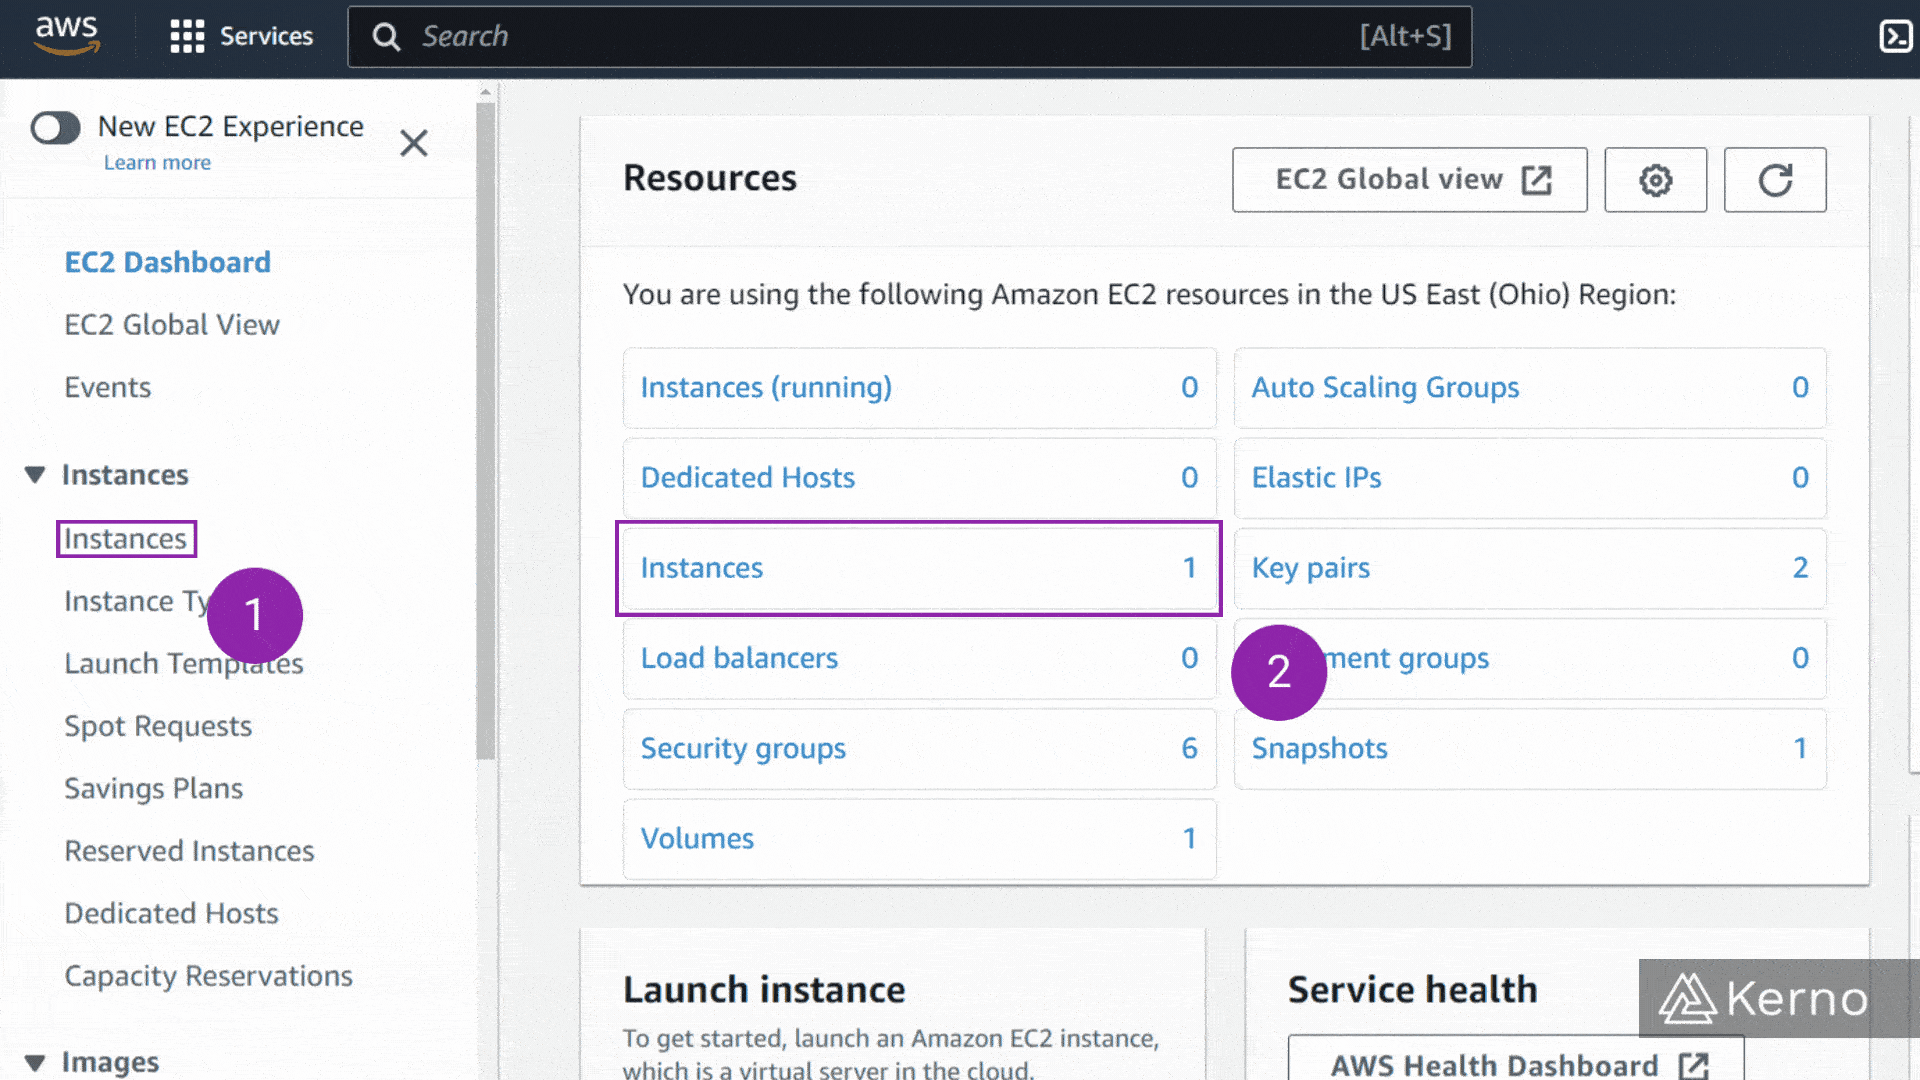Click the Services label in header
The height and width of the screenshot is (1080, 1920).
click(266, 37)
